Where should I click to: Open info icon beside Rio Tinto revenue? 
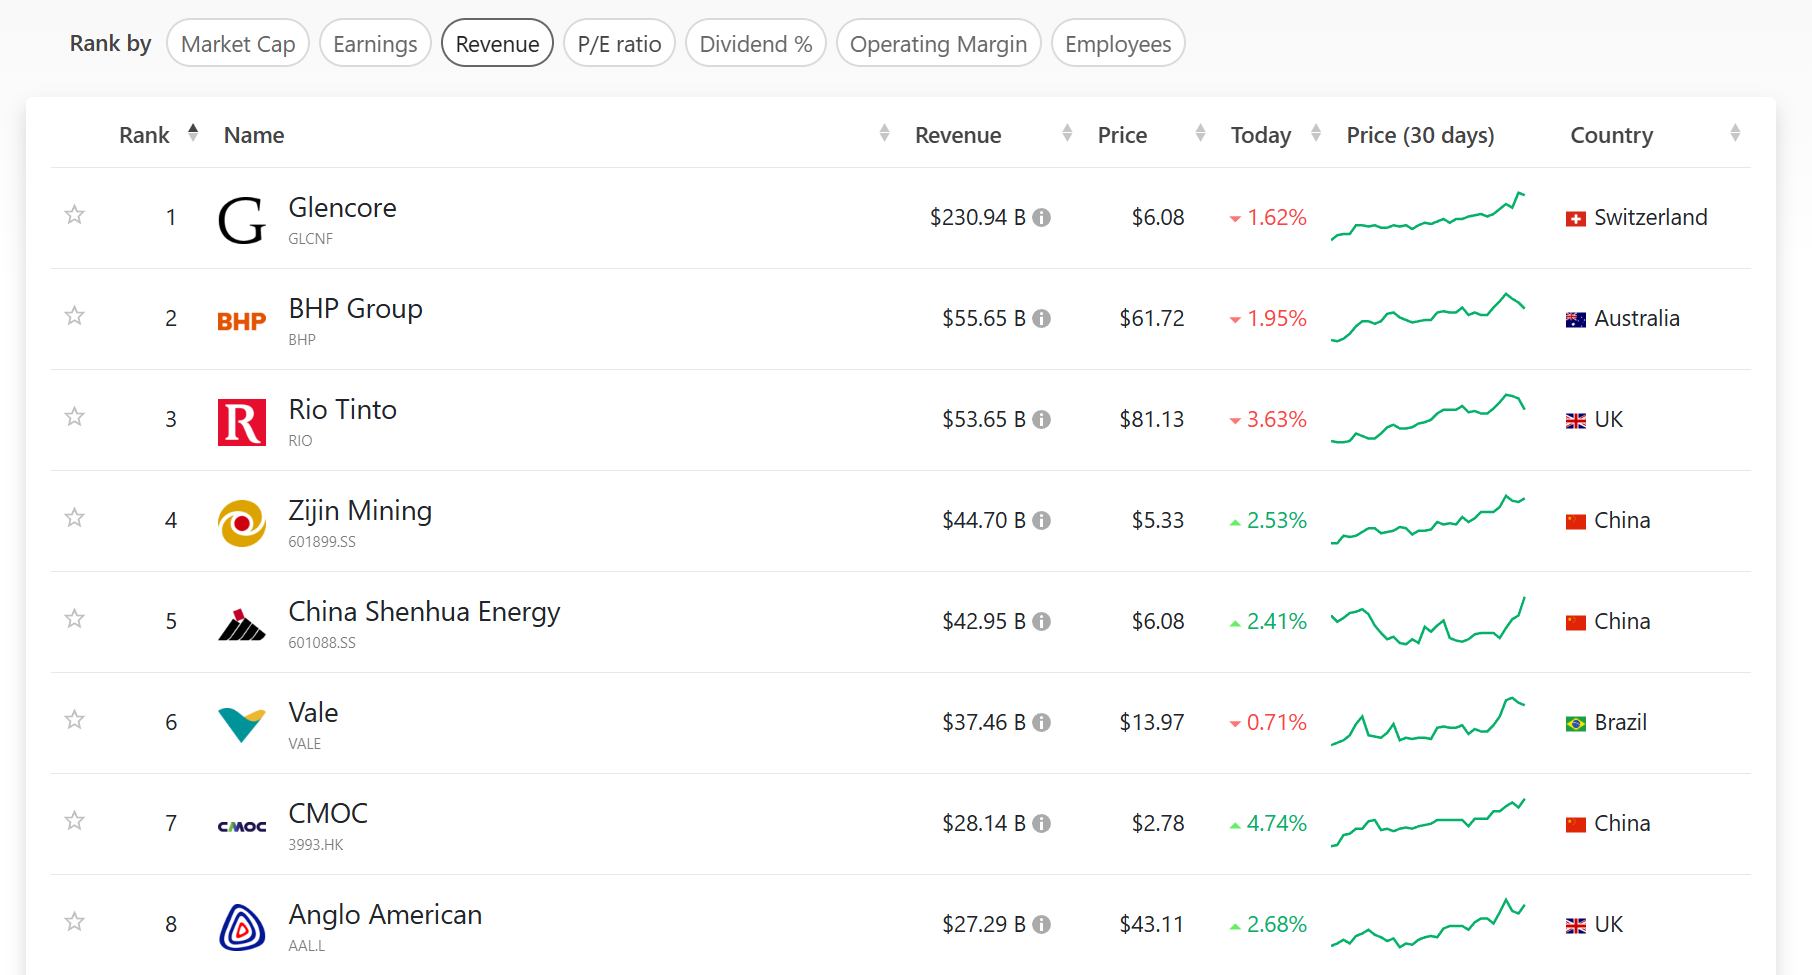pos(1041,419)
